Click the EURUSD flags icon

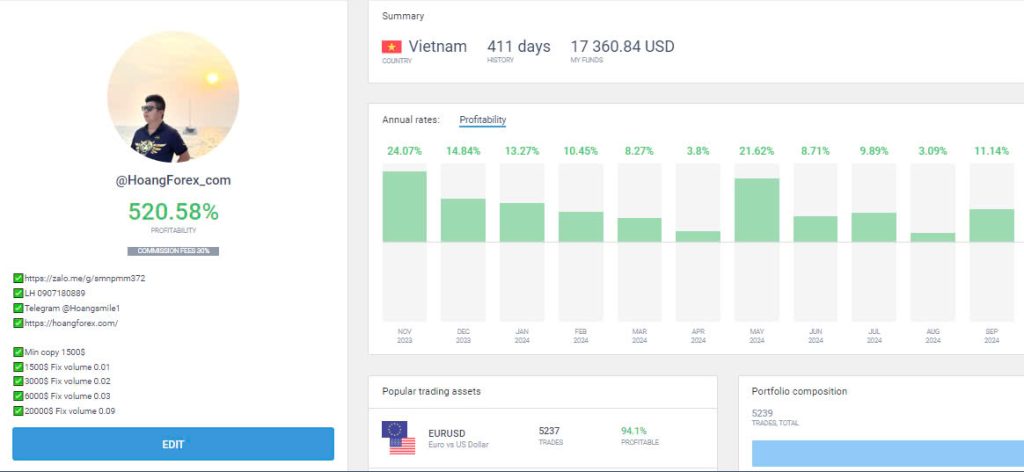pos(398,437)
